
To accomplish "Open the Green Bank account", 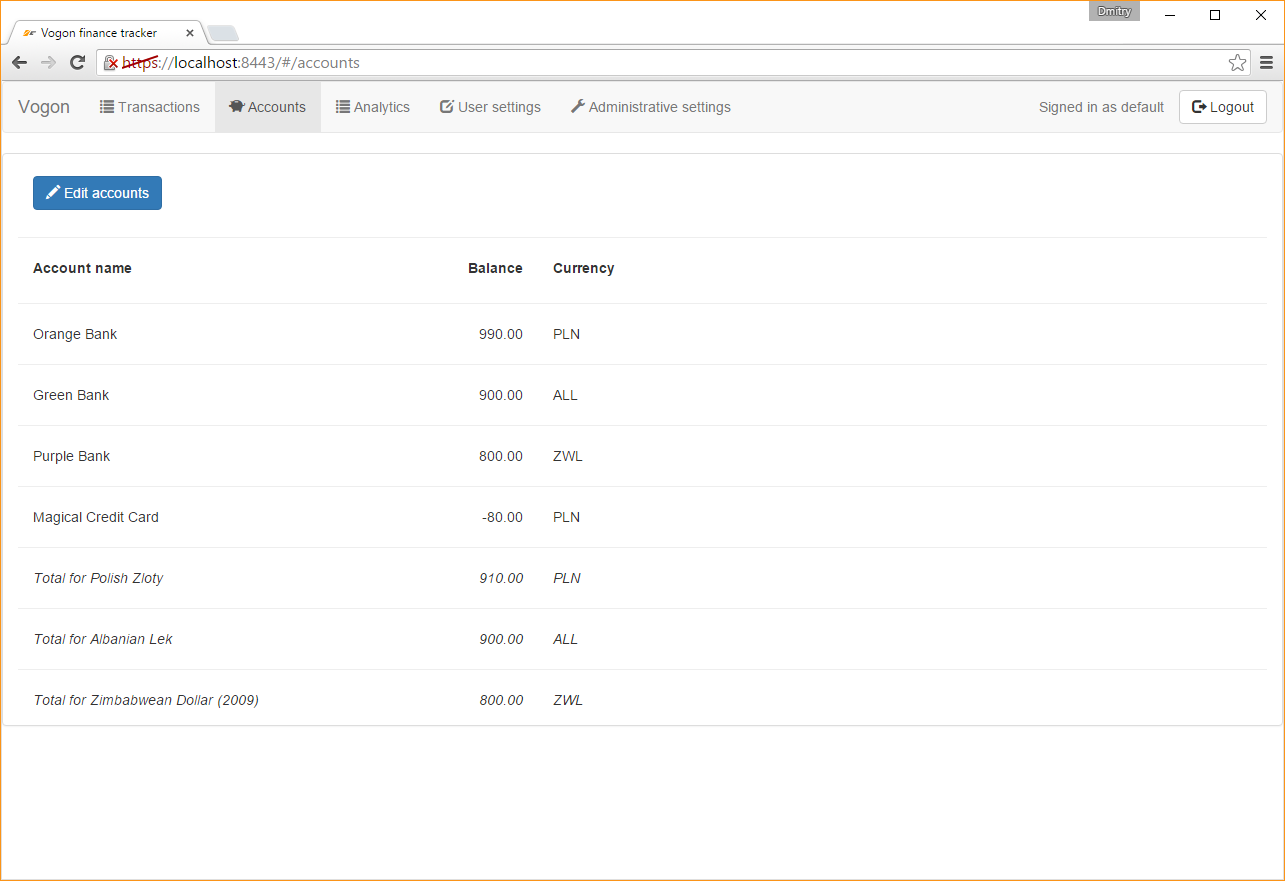I will (x=71, y=395).
